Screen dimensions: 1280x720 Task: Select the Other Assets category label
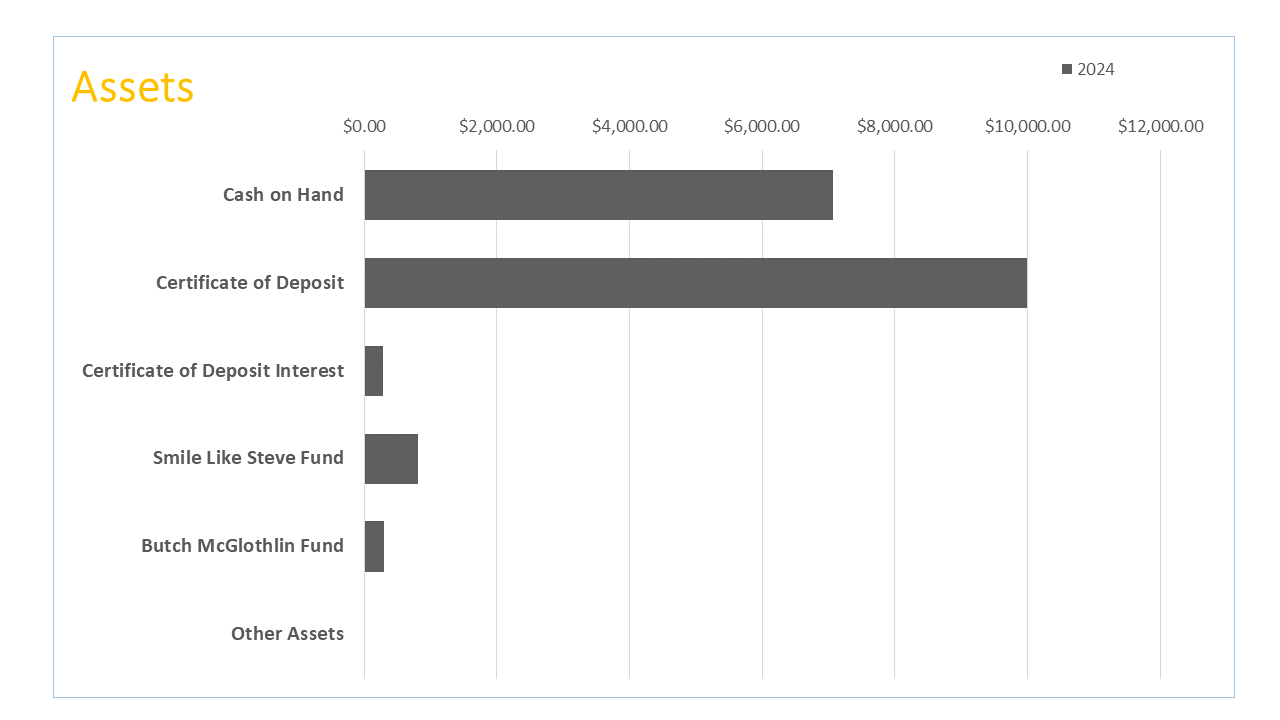click(287, 634)
